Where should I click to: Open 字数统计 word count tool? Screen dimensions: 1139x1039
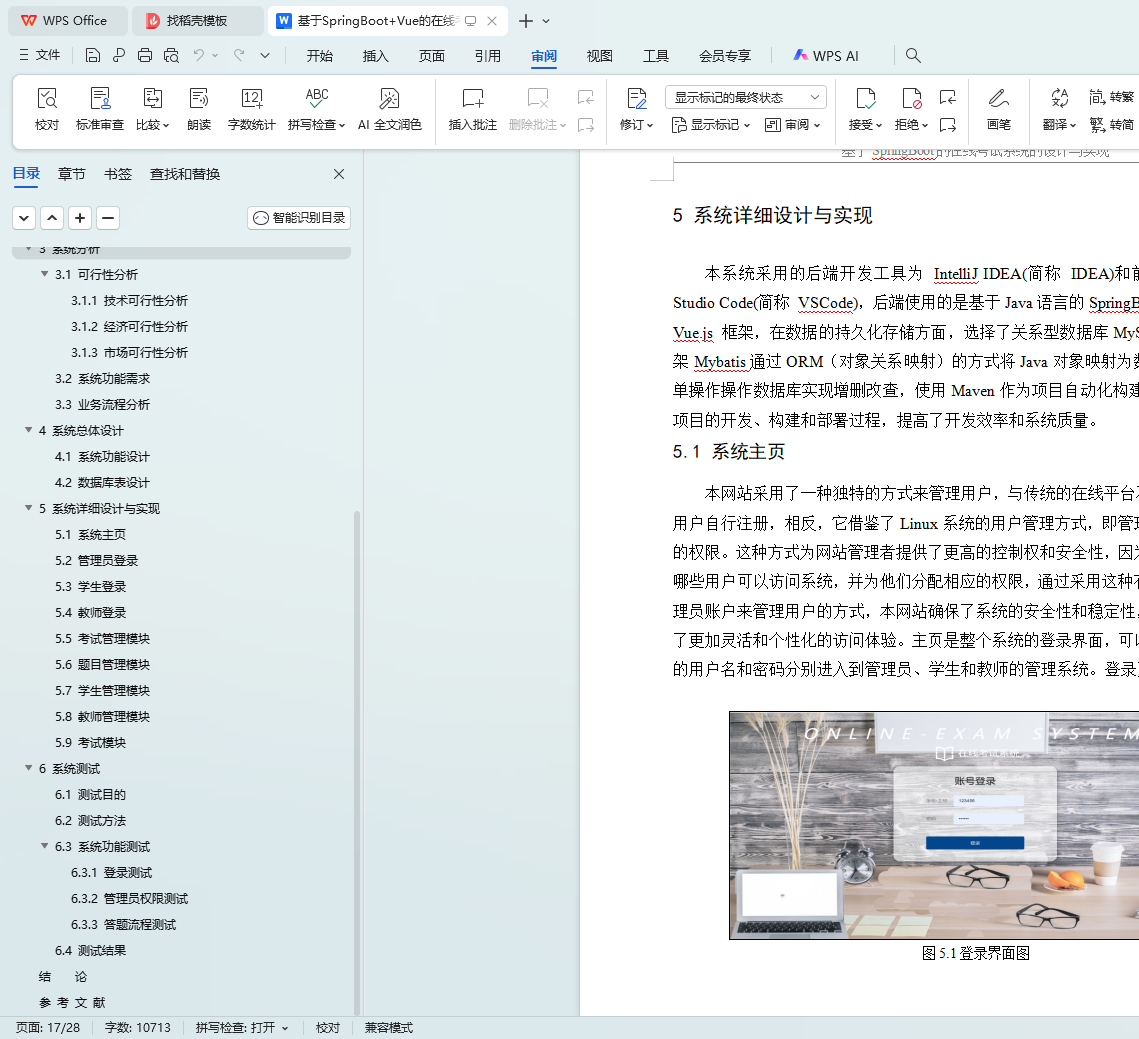coord(252,99)
